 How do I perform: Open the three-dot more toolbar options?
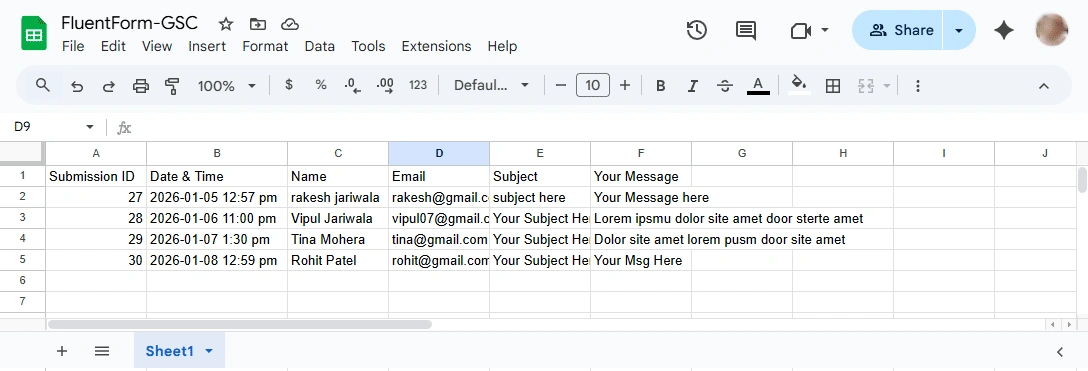point(918,86)
